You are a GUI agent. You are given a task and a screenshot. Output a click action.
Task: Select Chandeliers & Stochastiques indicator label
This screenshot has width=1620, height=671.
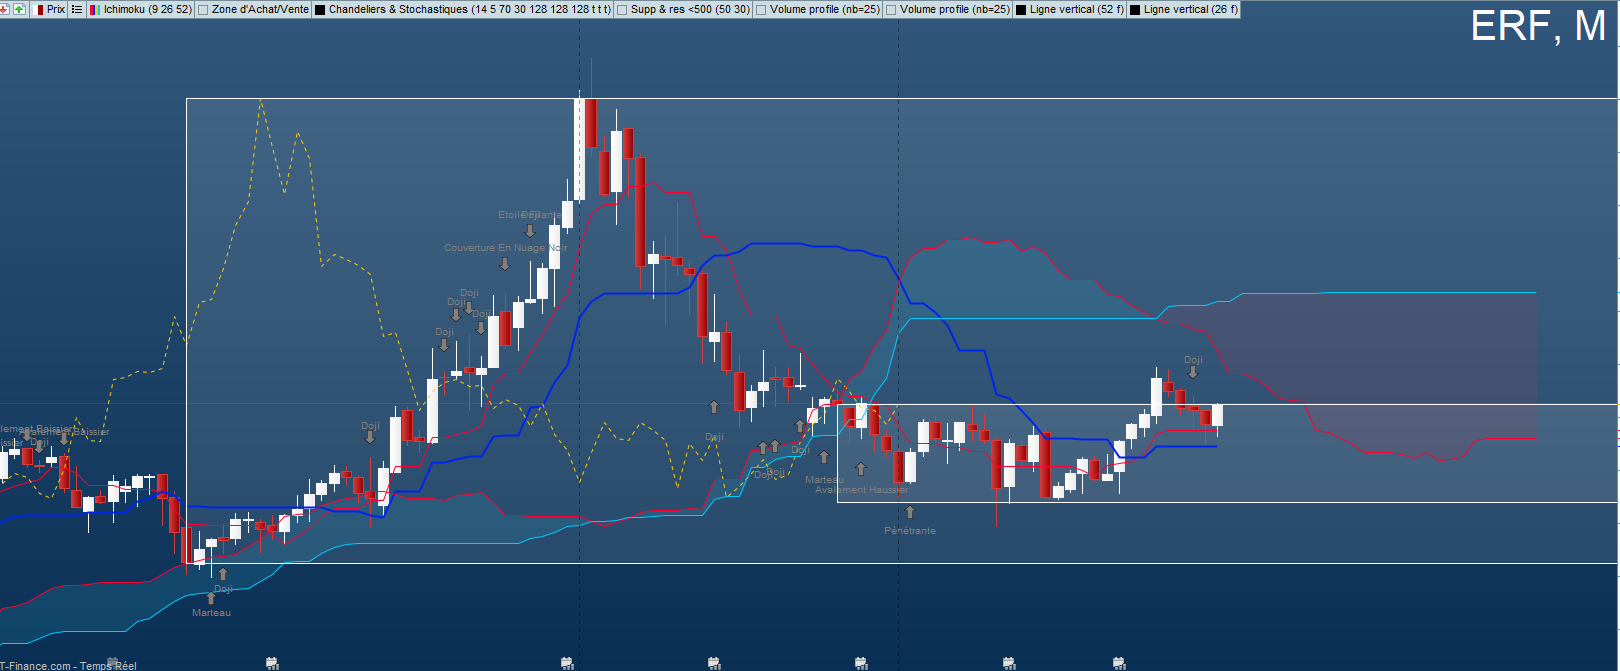coord(469,9)
